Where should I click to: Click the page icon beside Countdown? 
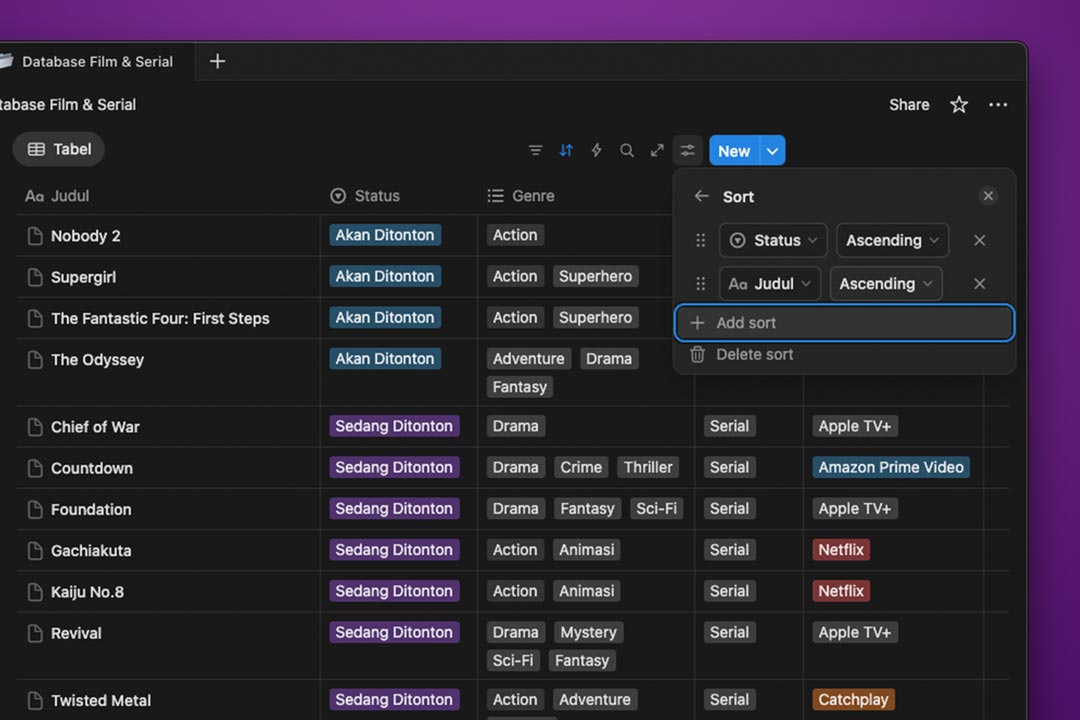(34, 469)
